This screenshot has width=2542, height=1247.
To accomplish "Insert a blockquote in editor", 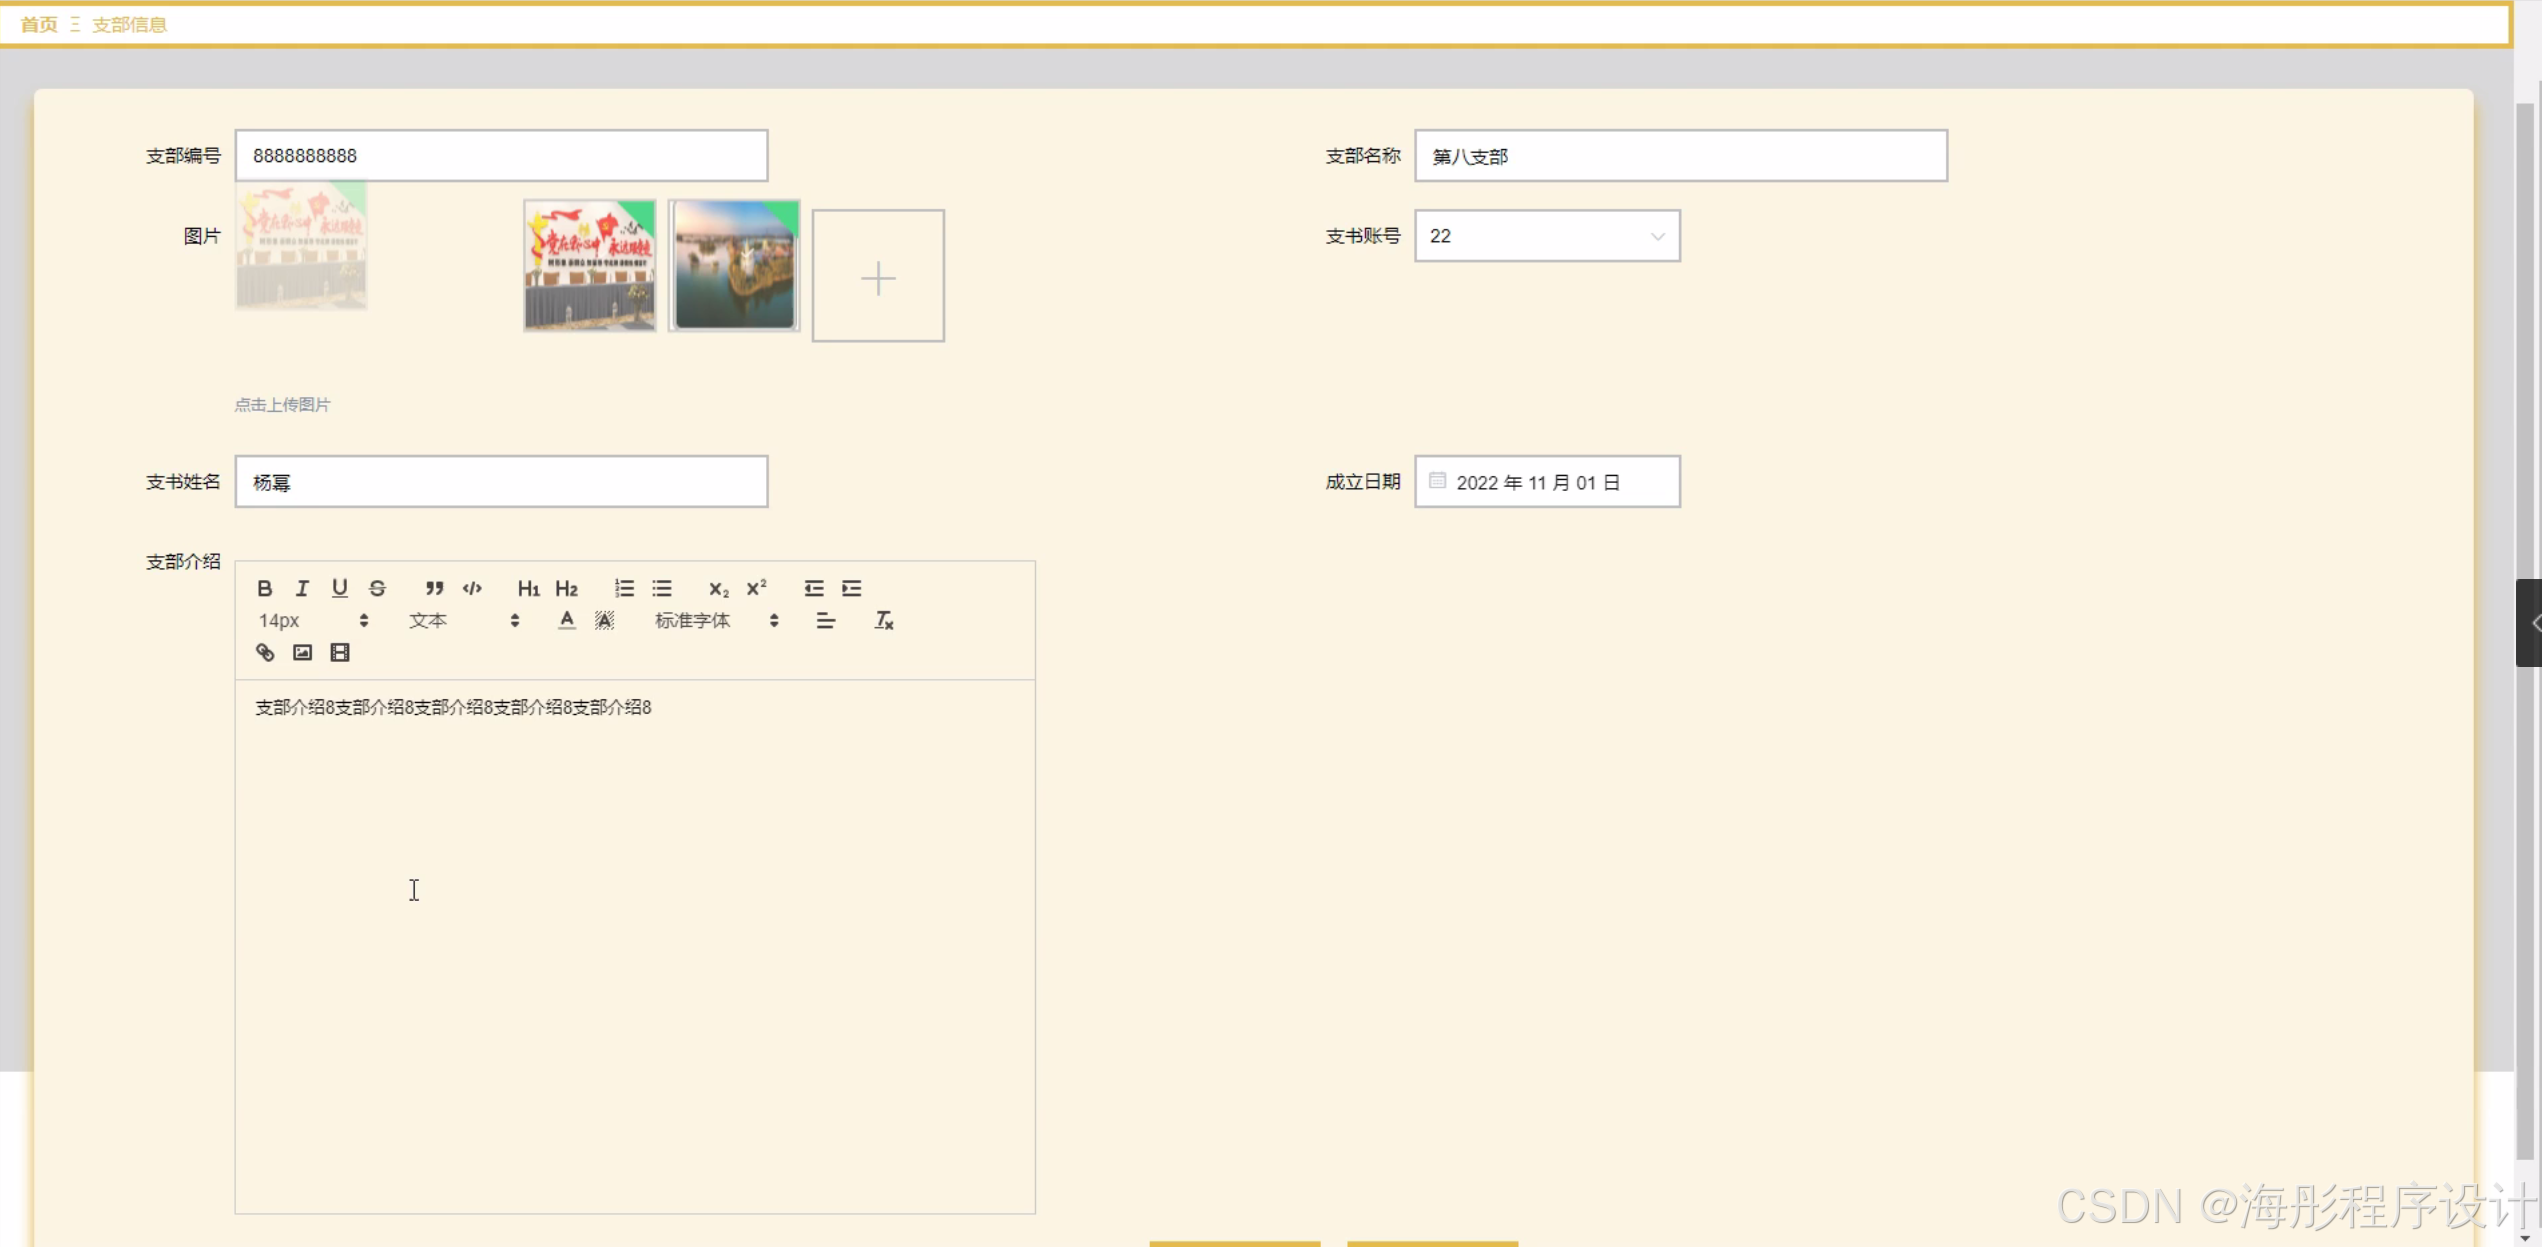I will tap(434, 588).
